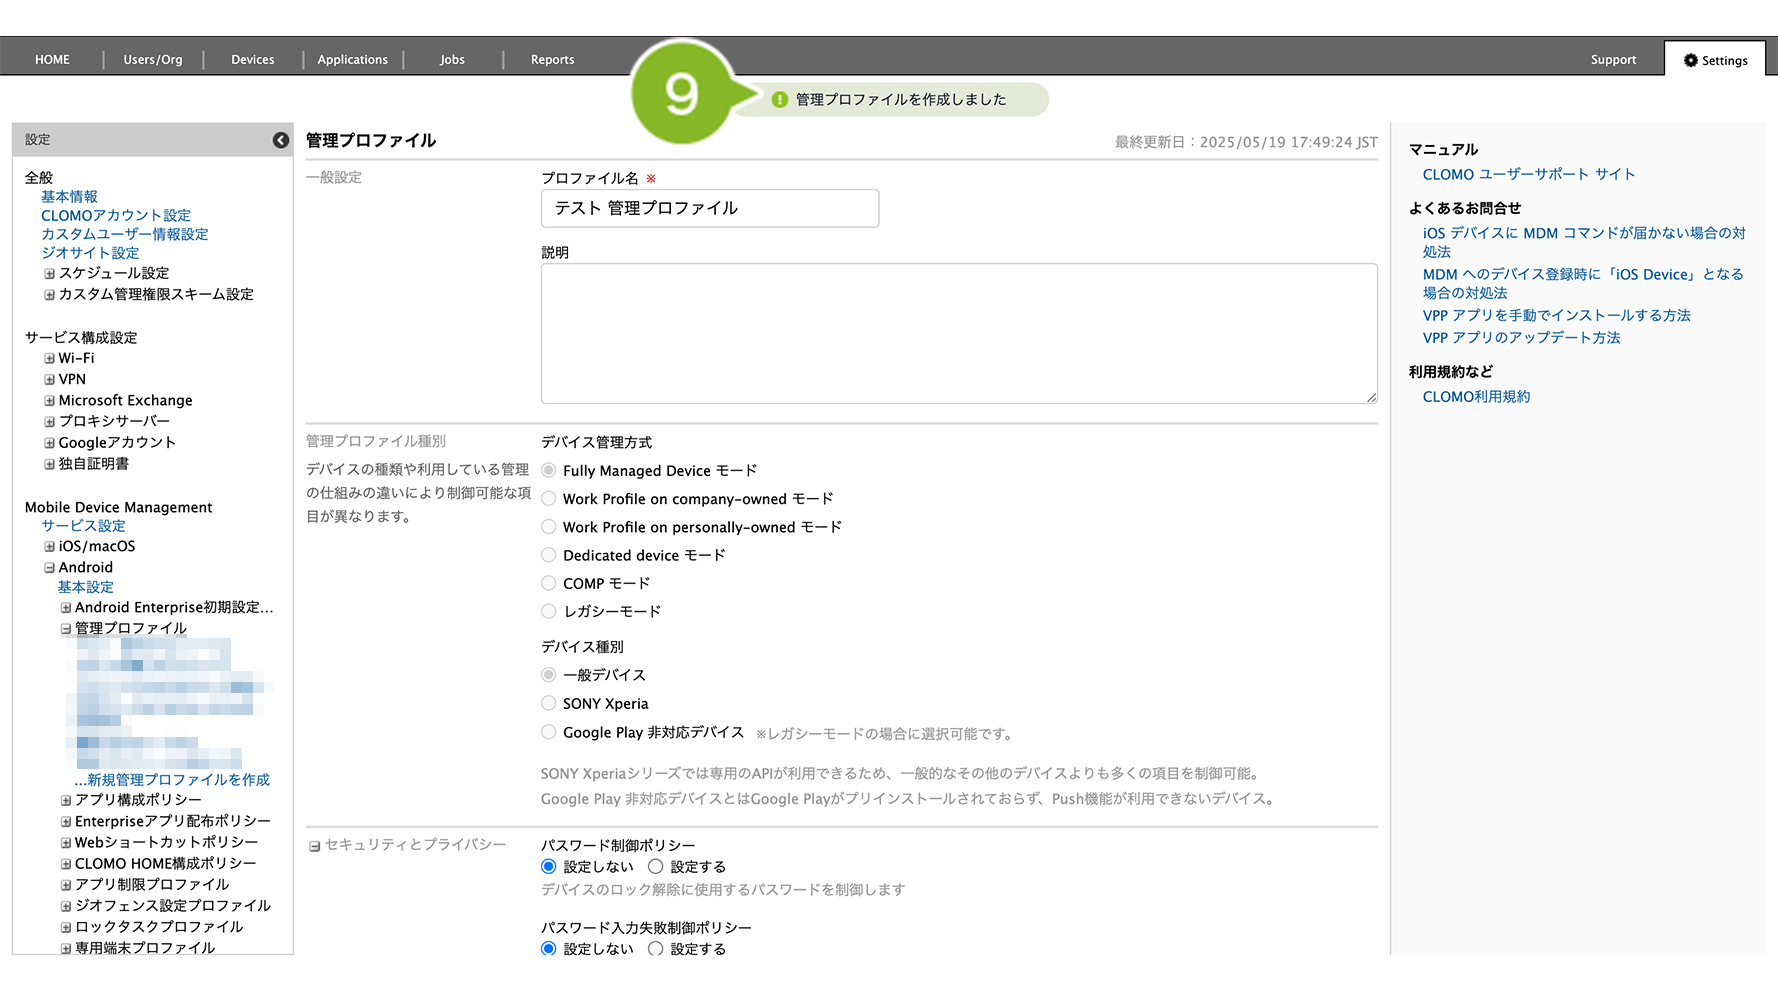The image size is (1778, 1000).
Task: Expand 独自証明書 tree node
Action: click(49, 464)
